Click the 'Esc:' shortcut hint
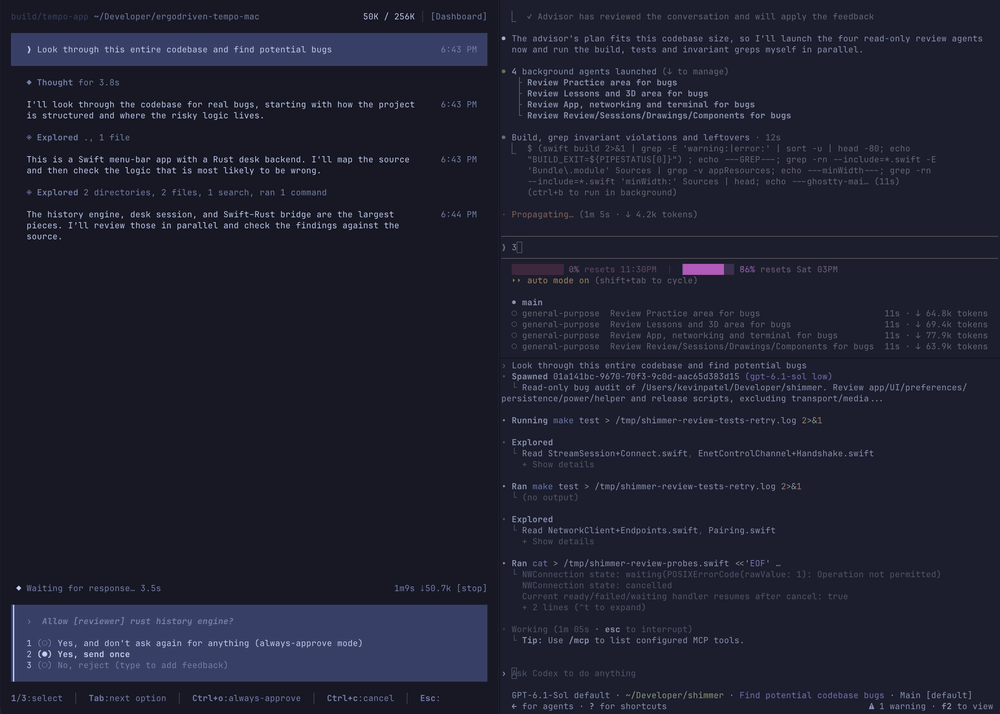The height and width of the screenshot is (714, 1000). [x=430, y=698]
